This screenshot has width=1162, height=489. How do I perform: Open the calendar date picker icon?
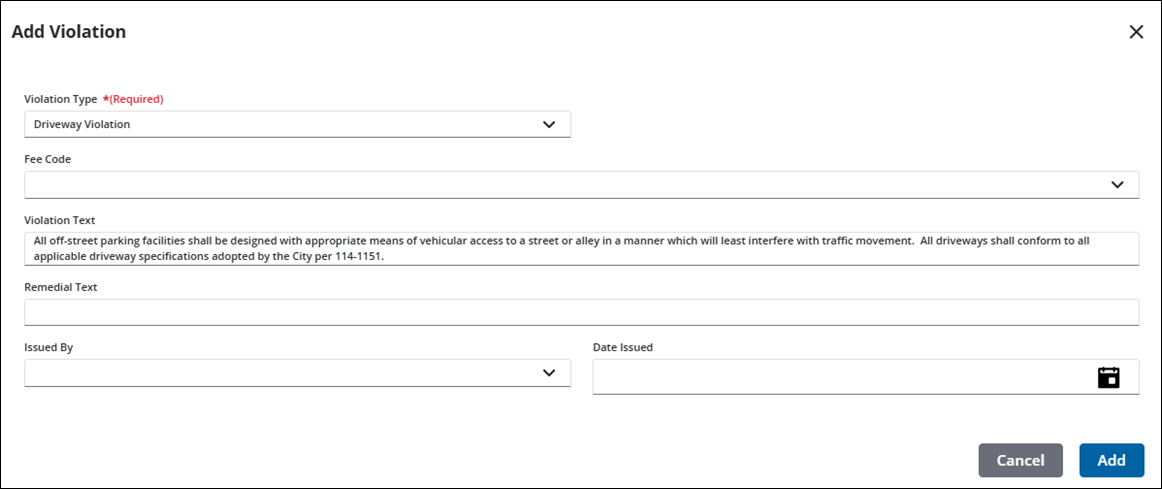click(1108, 377)
